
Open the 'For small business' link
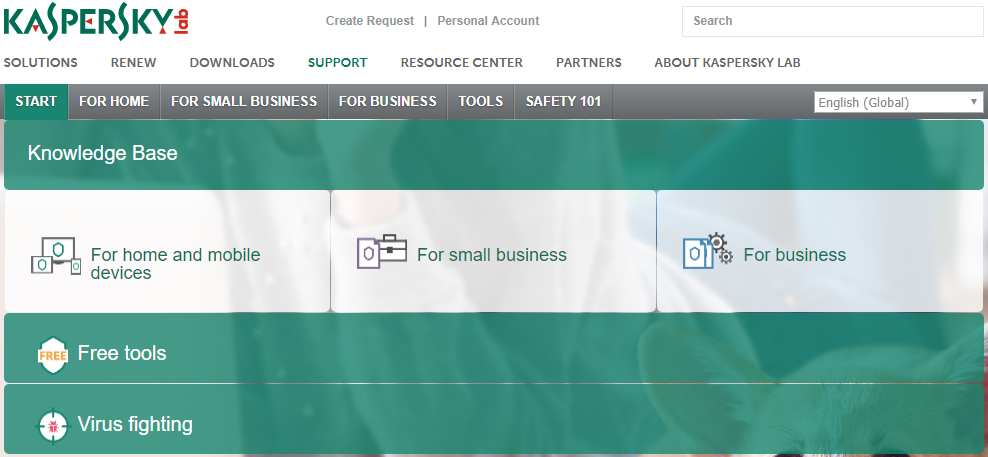coord(491,255)
